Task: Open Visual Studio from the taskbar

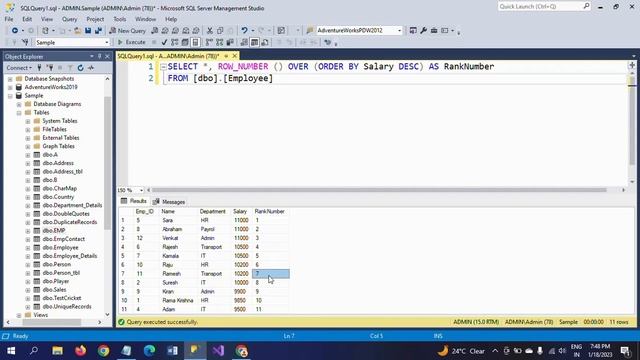Action: coord(218,351)
